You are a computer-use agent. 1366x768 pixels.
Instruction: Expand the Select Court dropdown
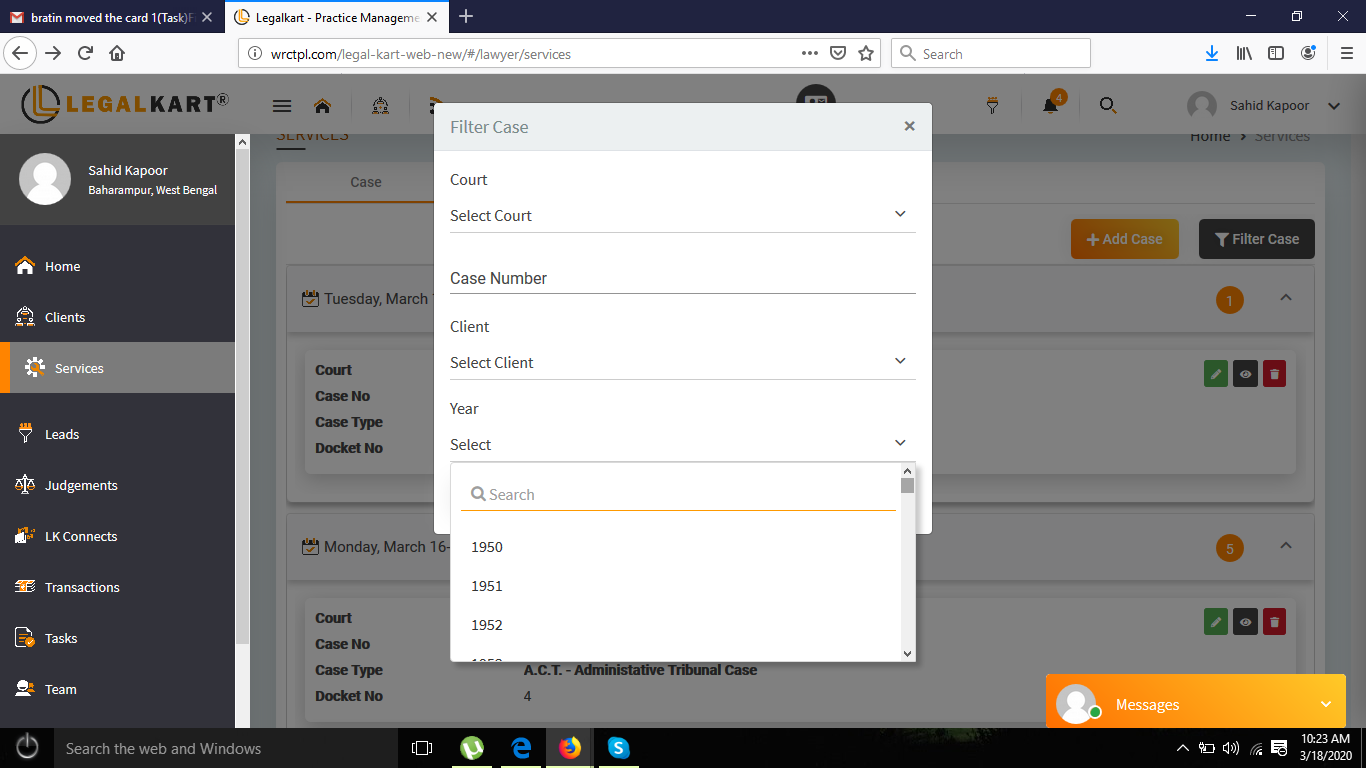point(682,216)
